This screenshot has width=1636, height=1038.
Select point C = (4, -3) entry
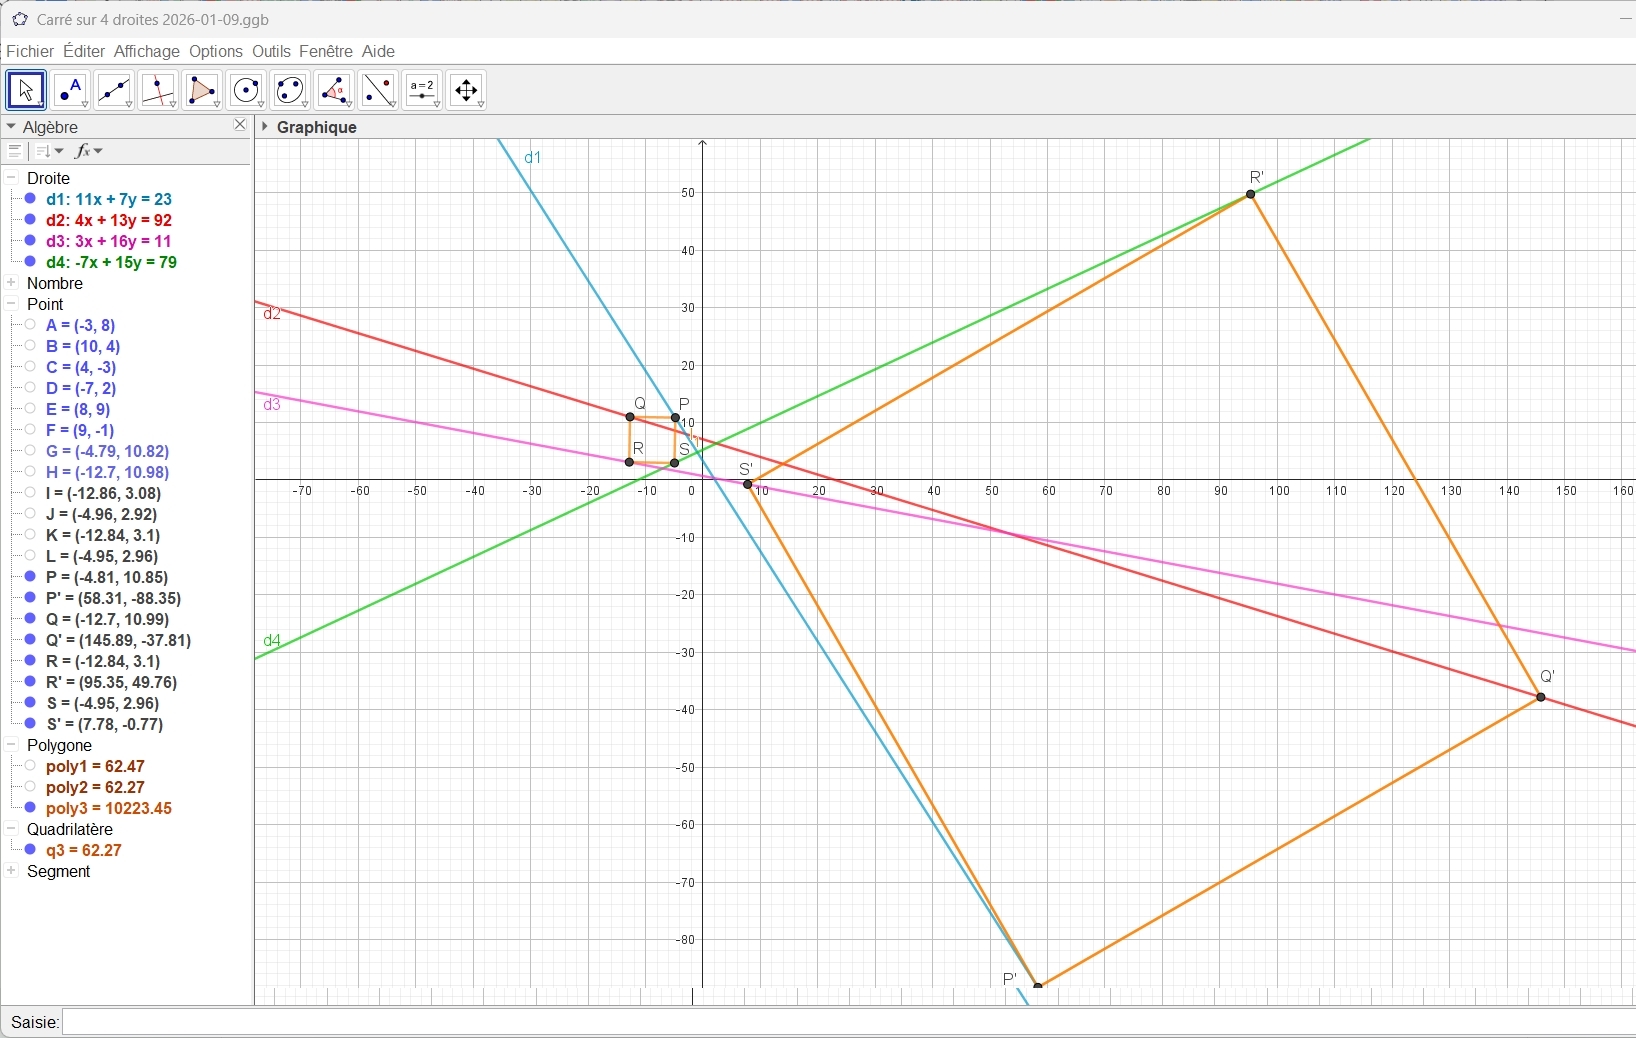point(82,367)
